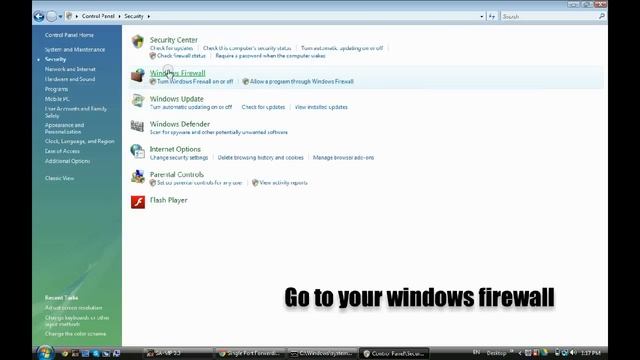Click the Control Panel icon in address bar
The image size is (640, 360).
pyautogui.click(x=69, y=16)
